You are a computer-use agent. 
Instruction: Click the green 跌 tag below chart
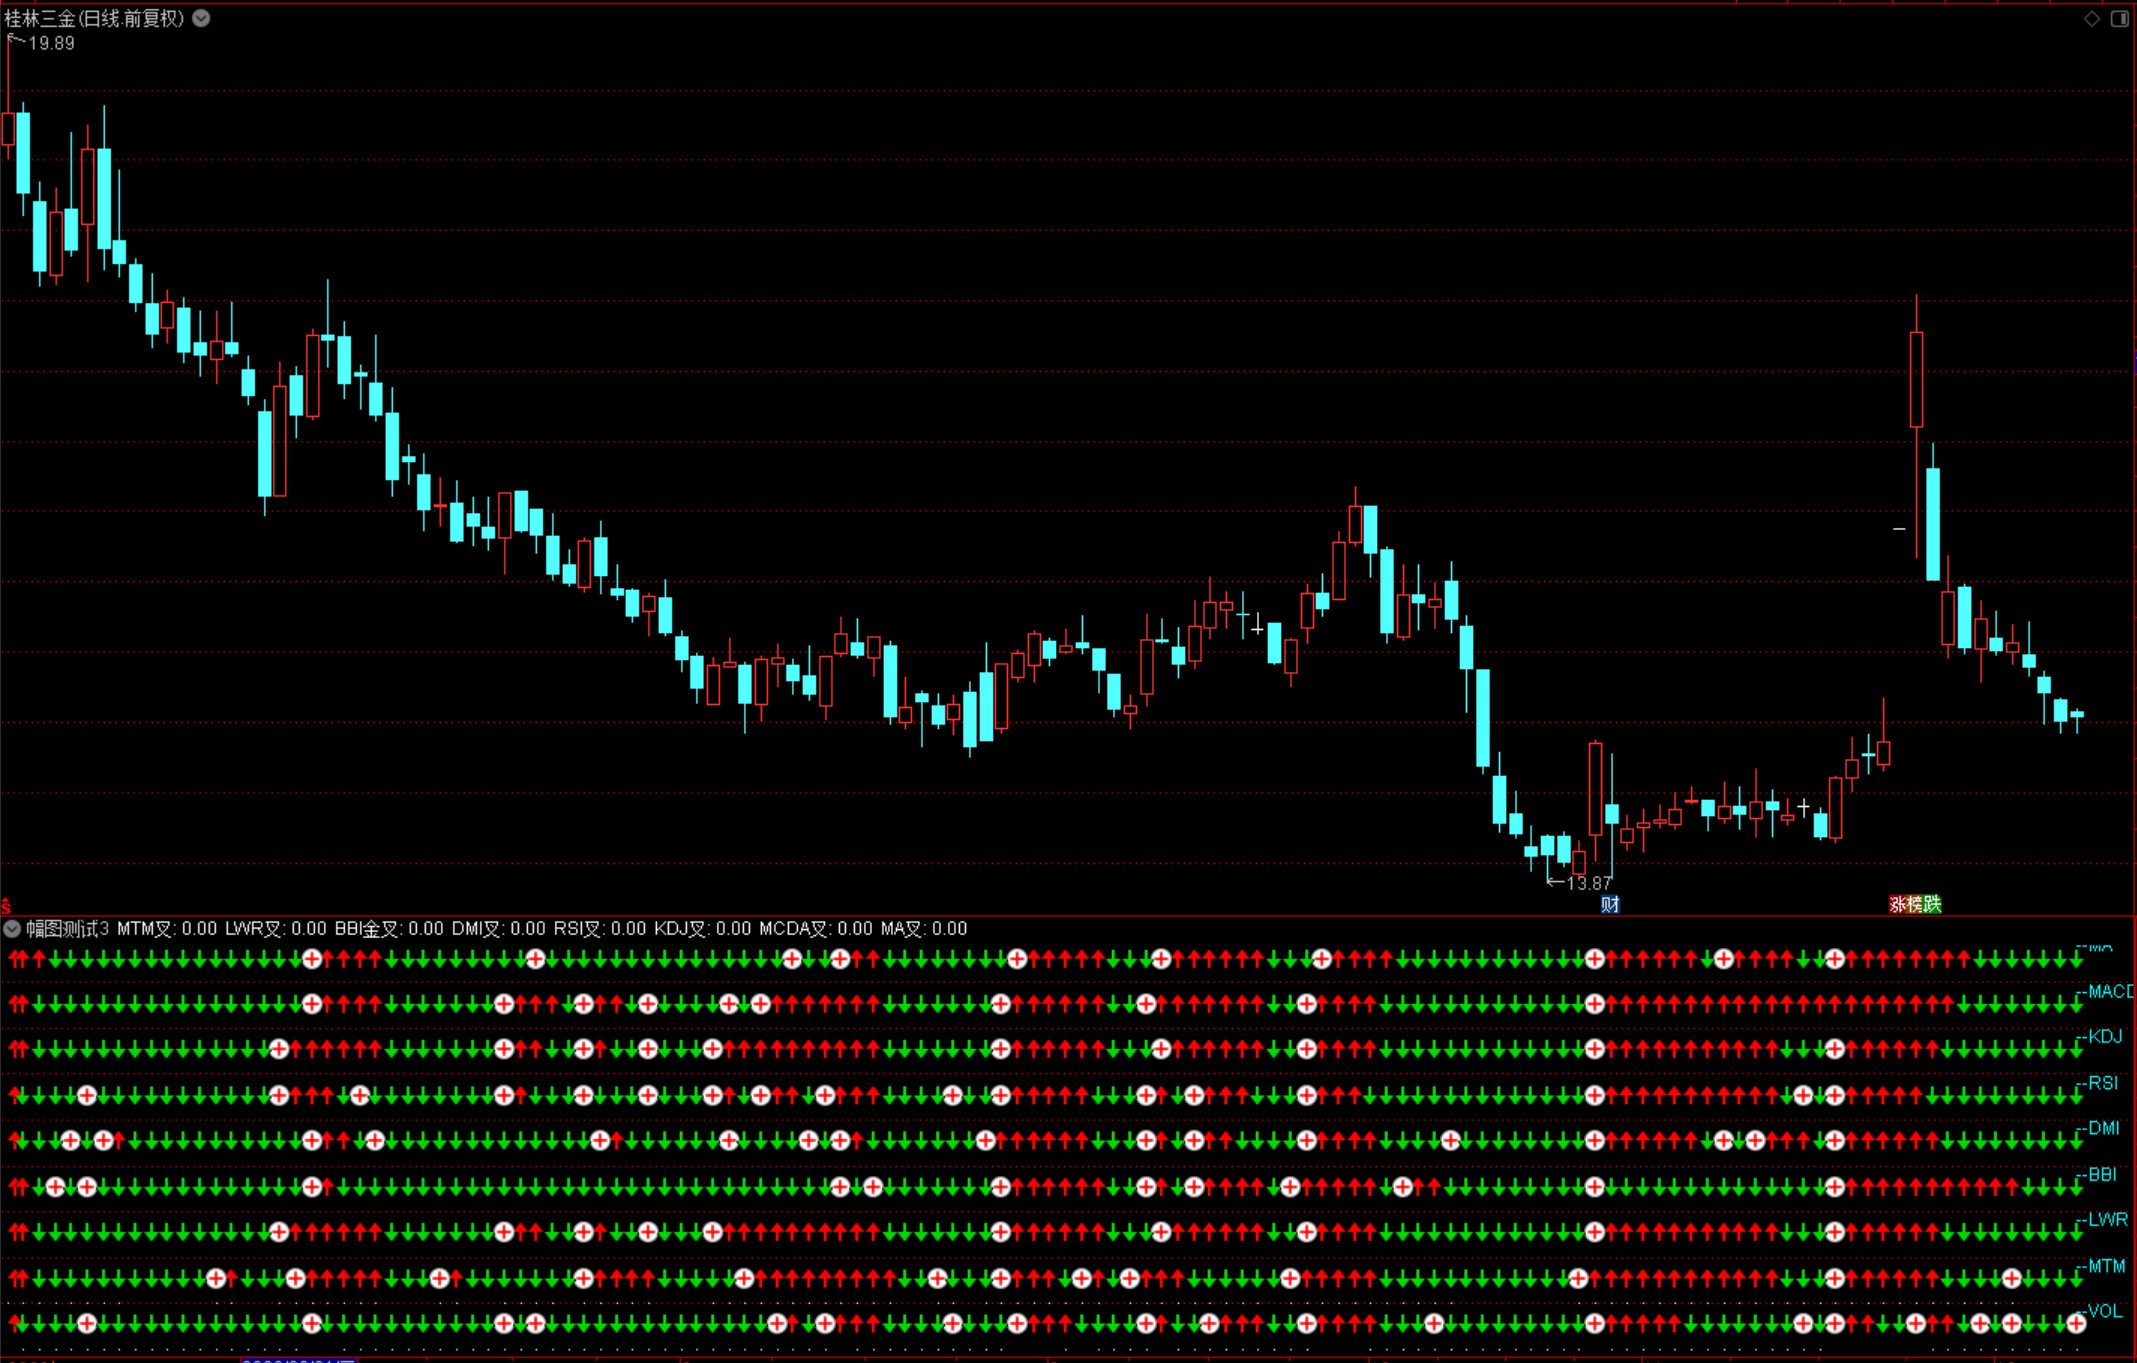tap(1932, 904)
